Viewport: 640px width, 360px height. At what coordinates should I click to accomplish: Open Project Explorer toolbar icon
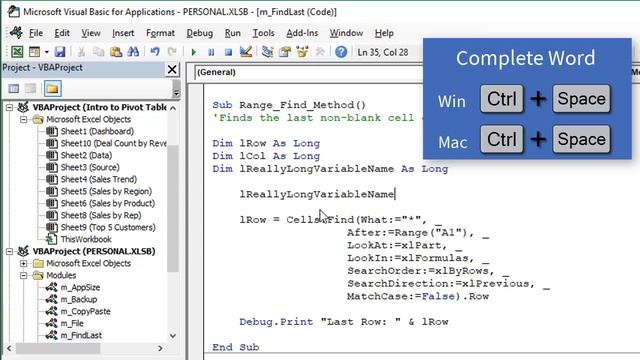267,52
